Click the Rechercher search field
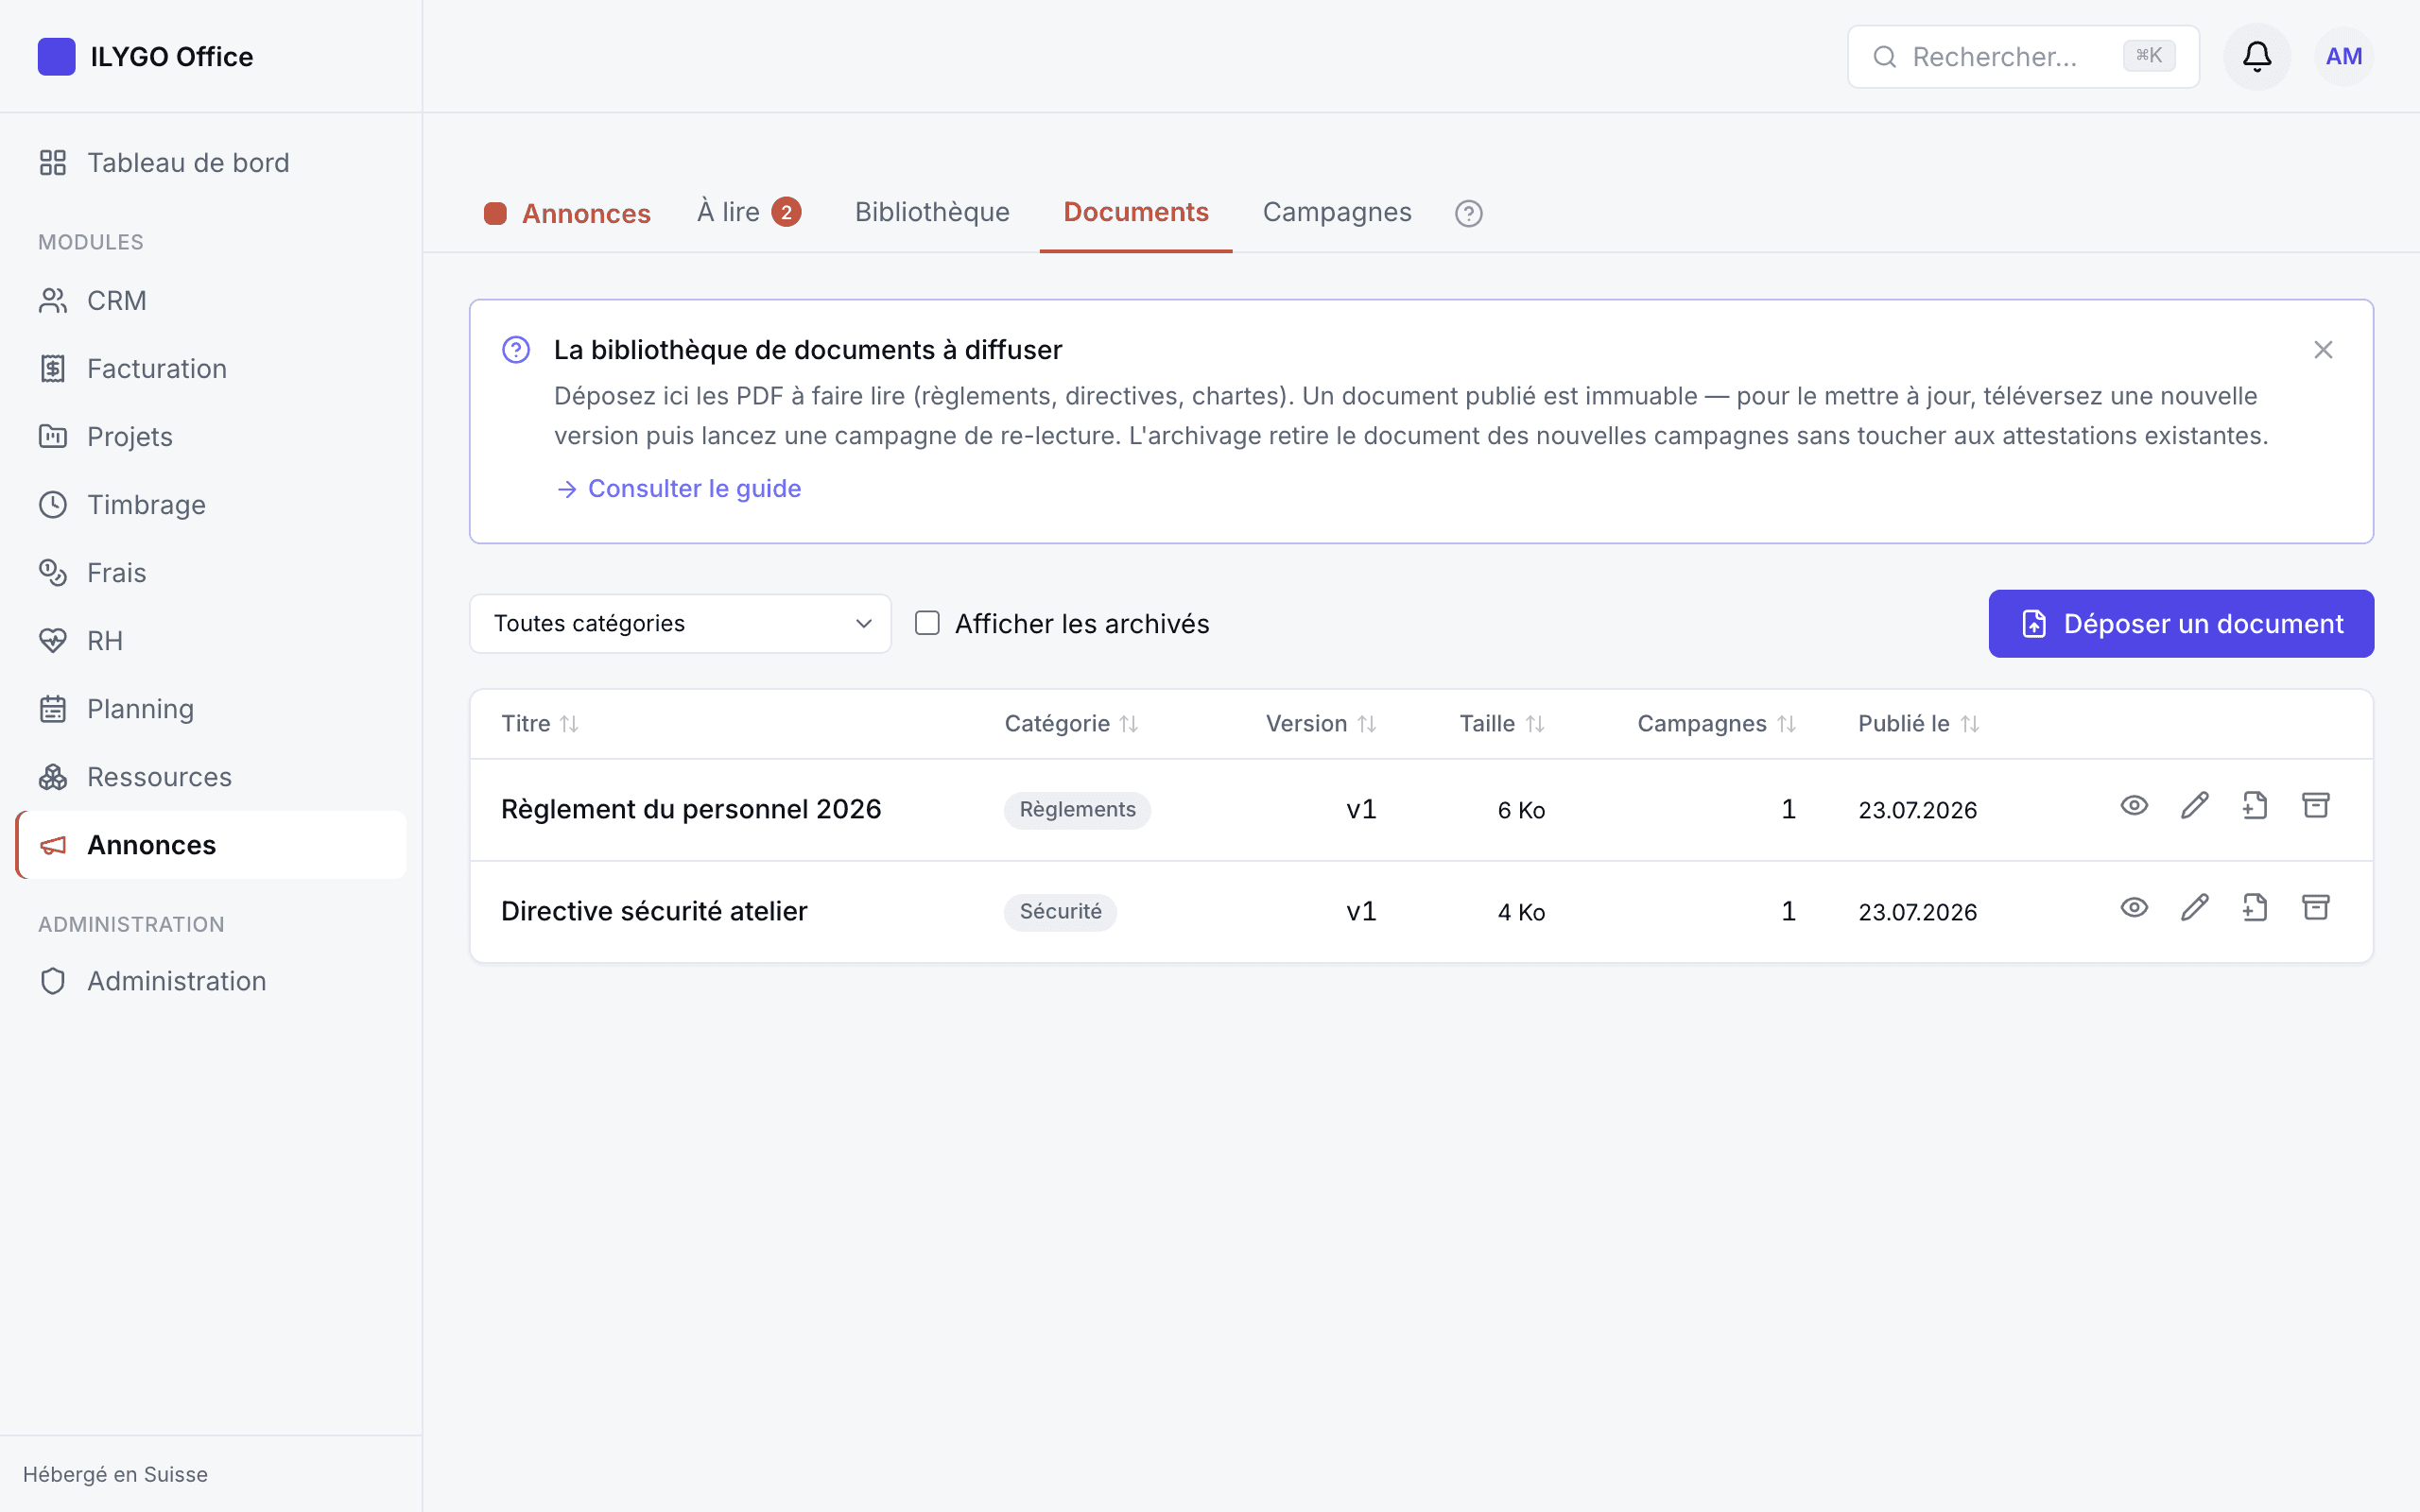This screenshot has height=1512, width=2420. pyautogui.click(x=2023, y=56)
